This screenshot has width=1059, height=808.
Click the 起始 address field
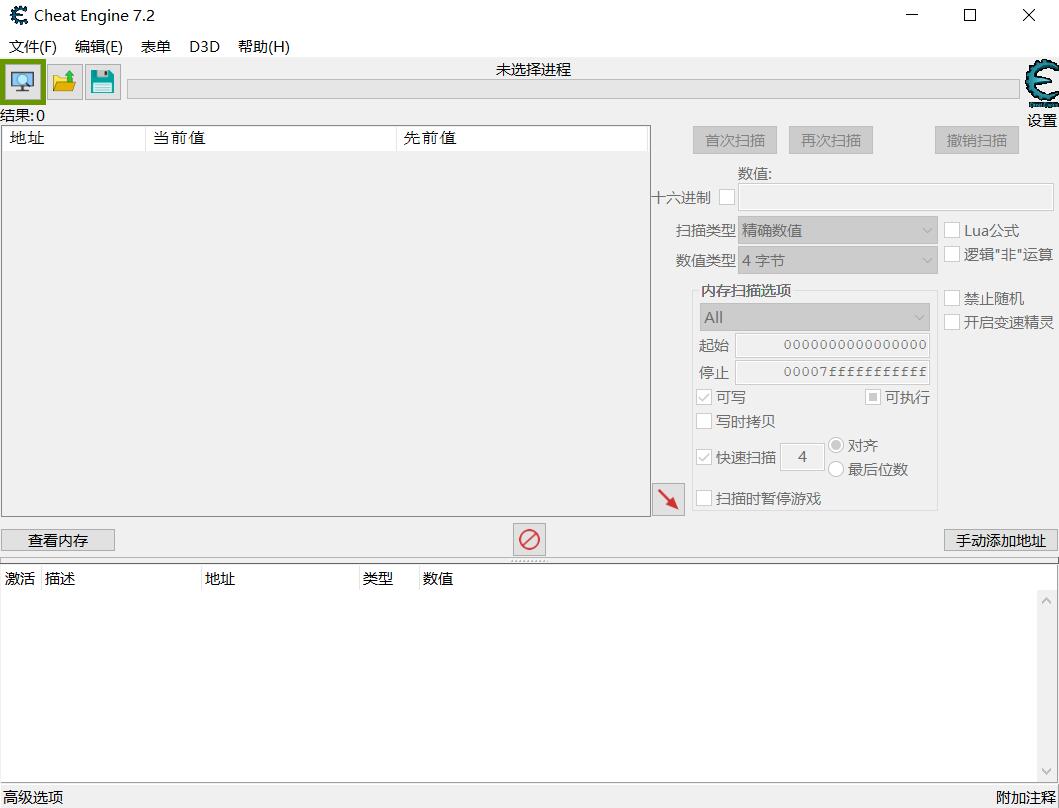pos(832,345)
